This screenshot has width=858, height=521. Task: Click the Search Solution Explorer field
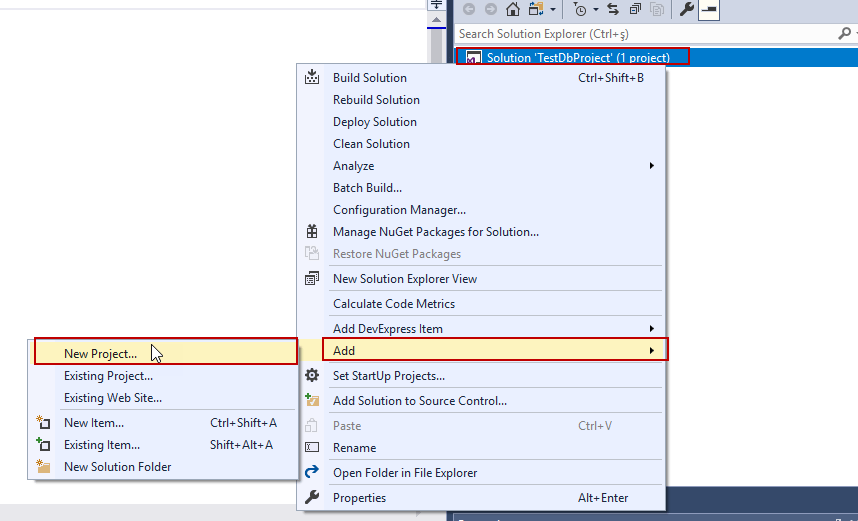click(x=646, y=34)
